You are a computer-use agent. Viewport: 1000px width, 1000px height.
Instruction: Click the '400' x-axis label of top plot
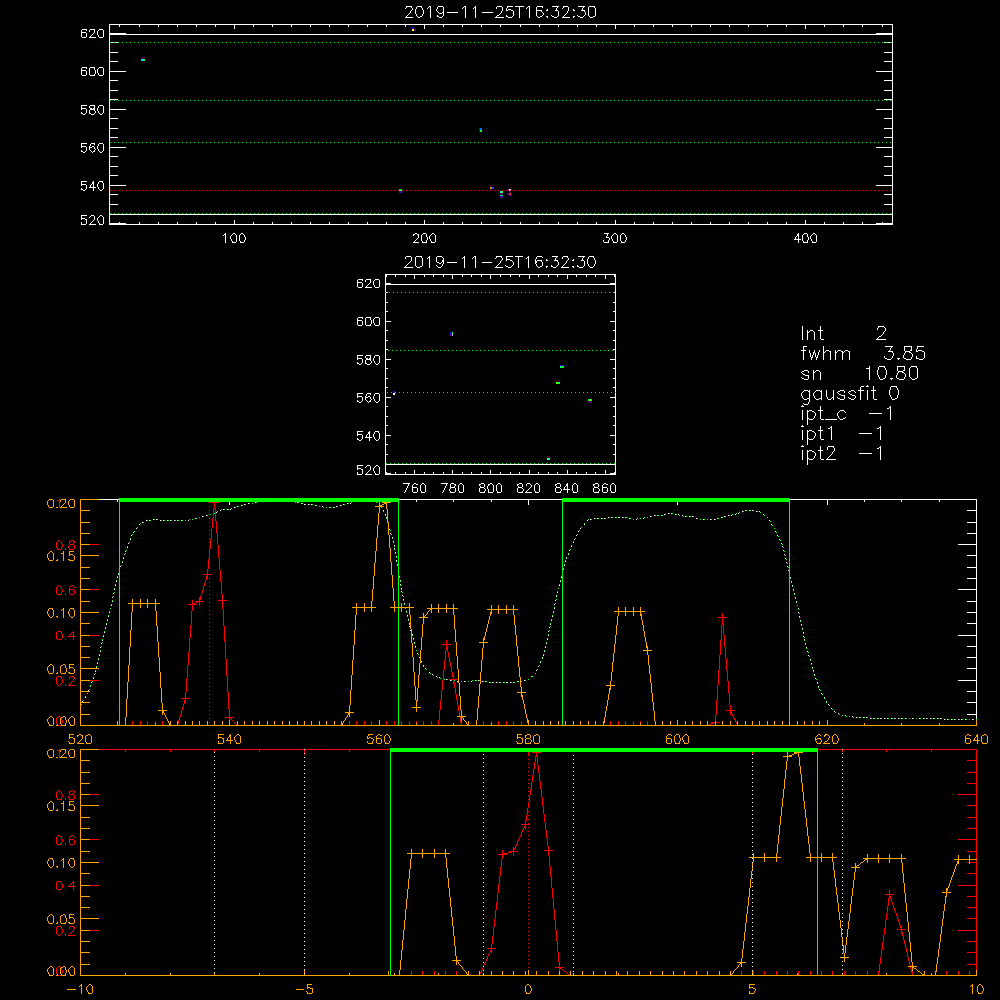[x=805, y=239]
